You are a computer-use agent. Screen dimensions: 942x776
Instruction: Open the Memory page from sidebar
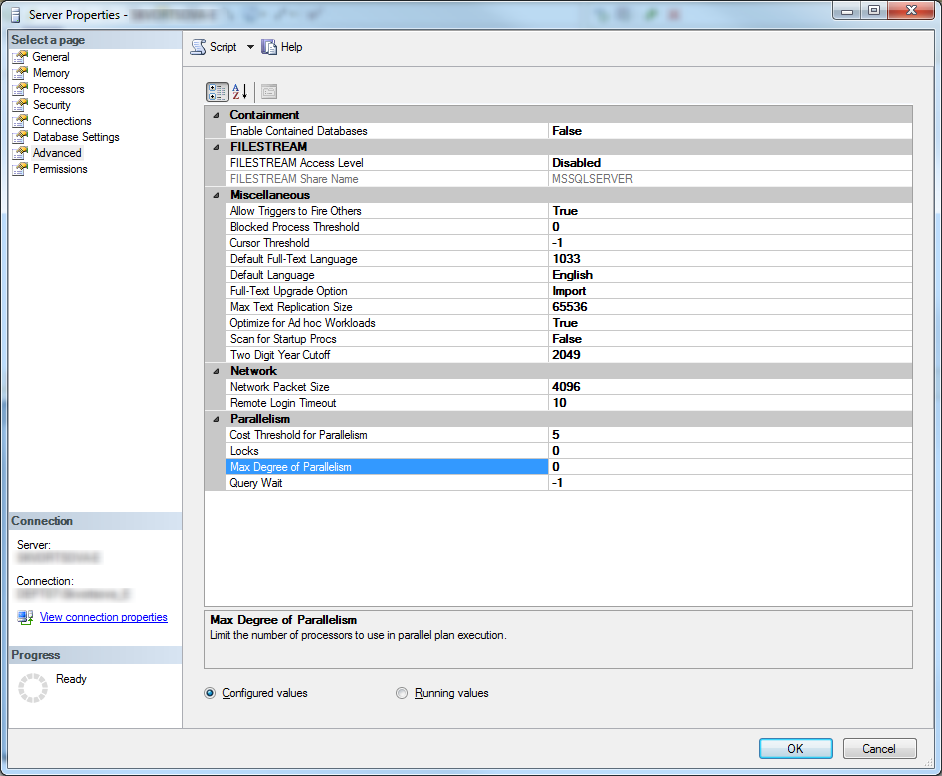(50, 73)
